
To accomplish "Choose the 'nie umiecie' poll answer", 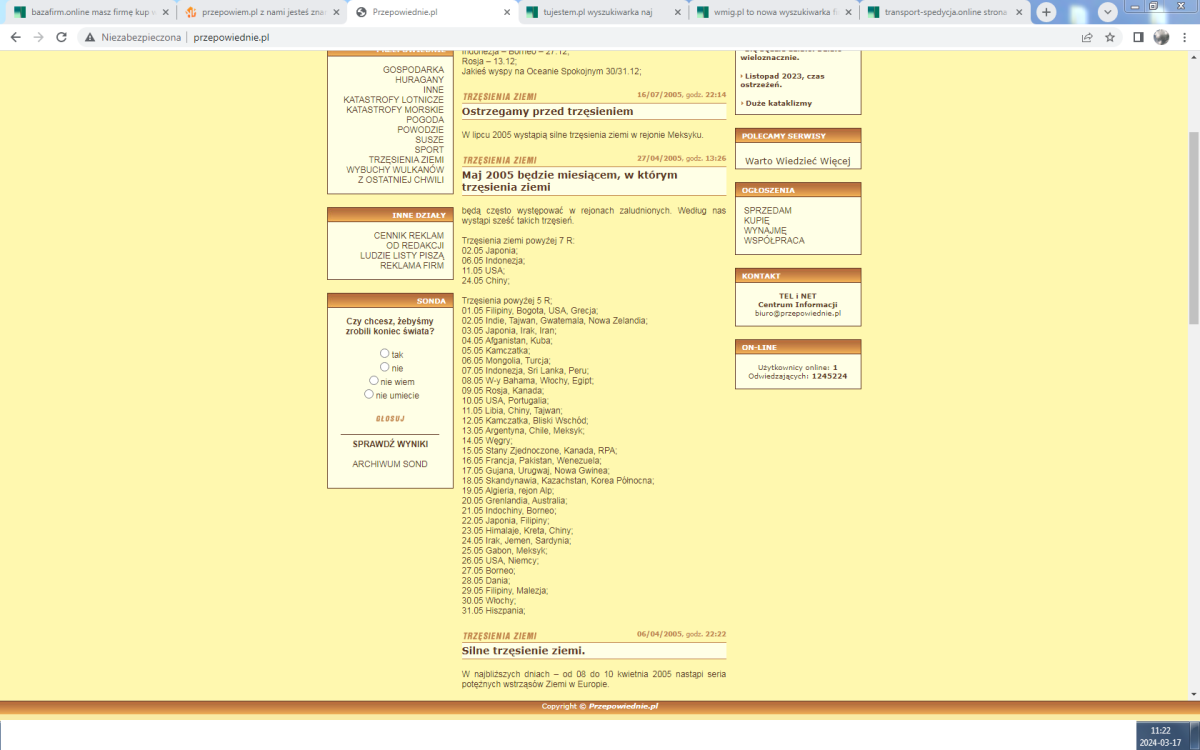I will [369, 394].
